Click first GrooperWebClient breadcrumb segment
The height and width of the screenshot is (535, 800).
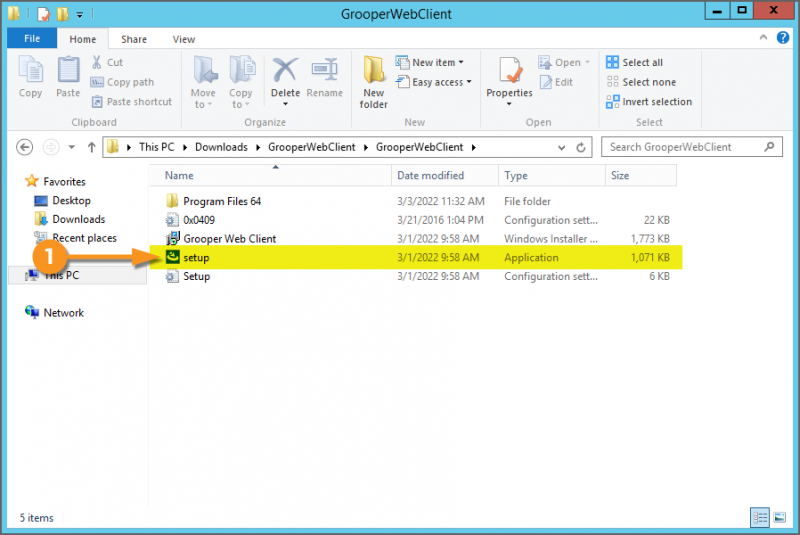tap(312, 147)
